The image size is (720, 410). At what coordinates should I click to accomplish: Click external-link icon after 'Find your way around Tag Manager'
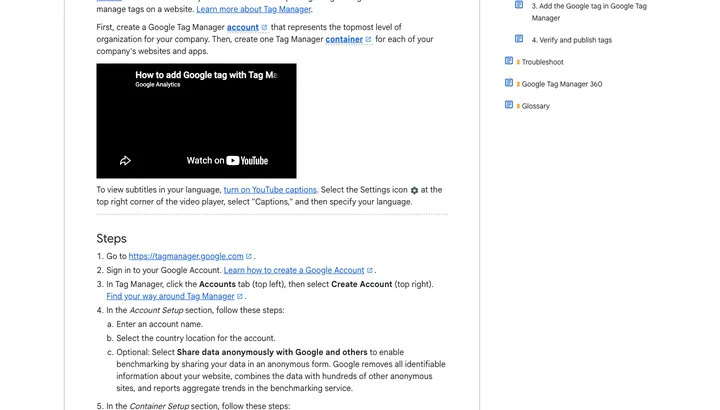point(240,296)
